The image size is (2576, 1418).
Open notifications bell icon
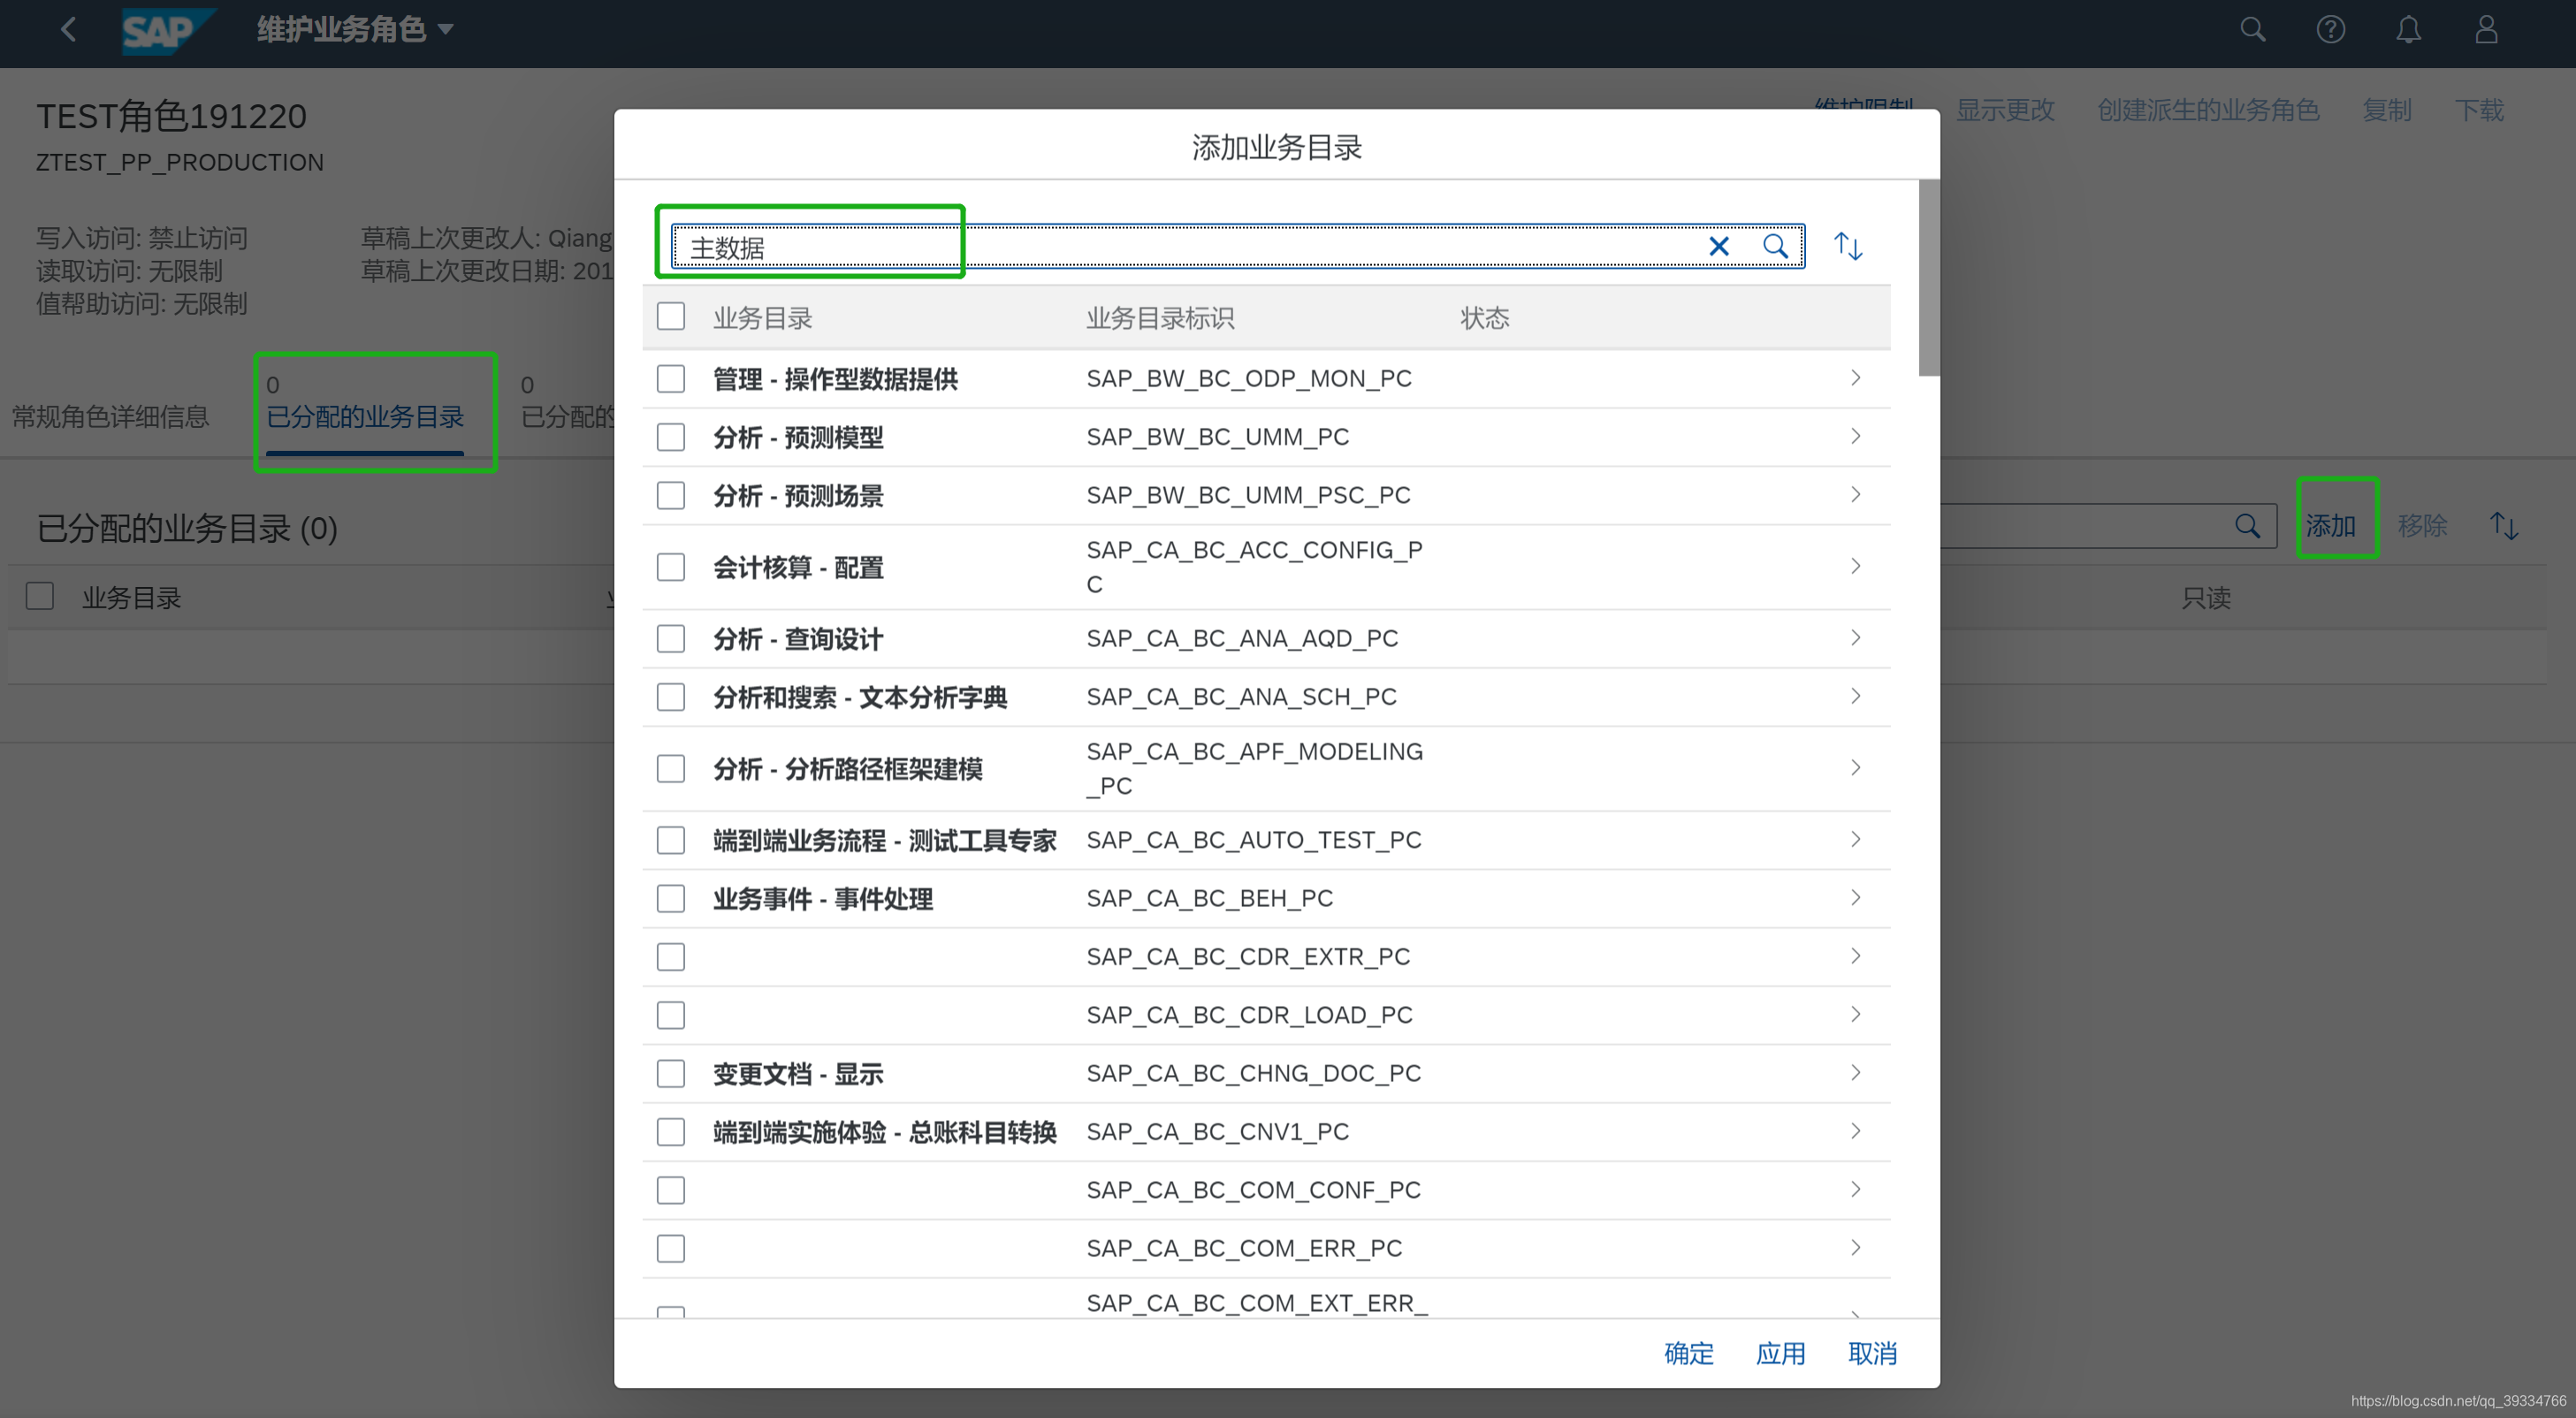coord(2408,30)
